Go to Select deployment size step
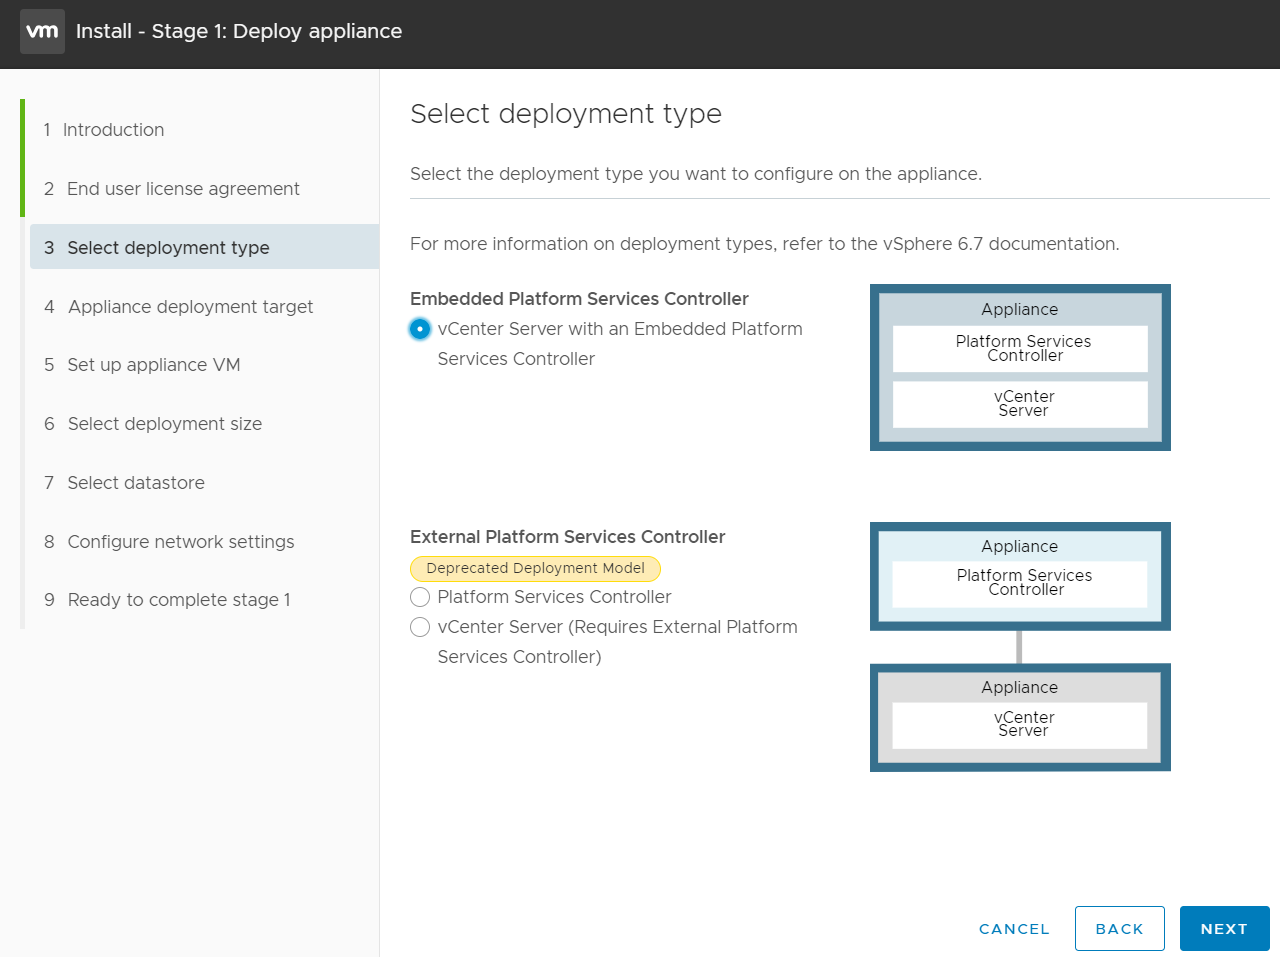1280x957 pixels. 164,424
